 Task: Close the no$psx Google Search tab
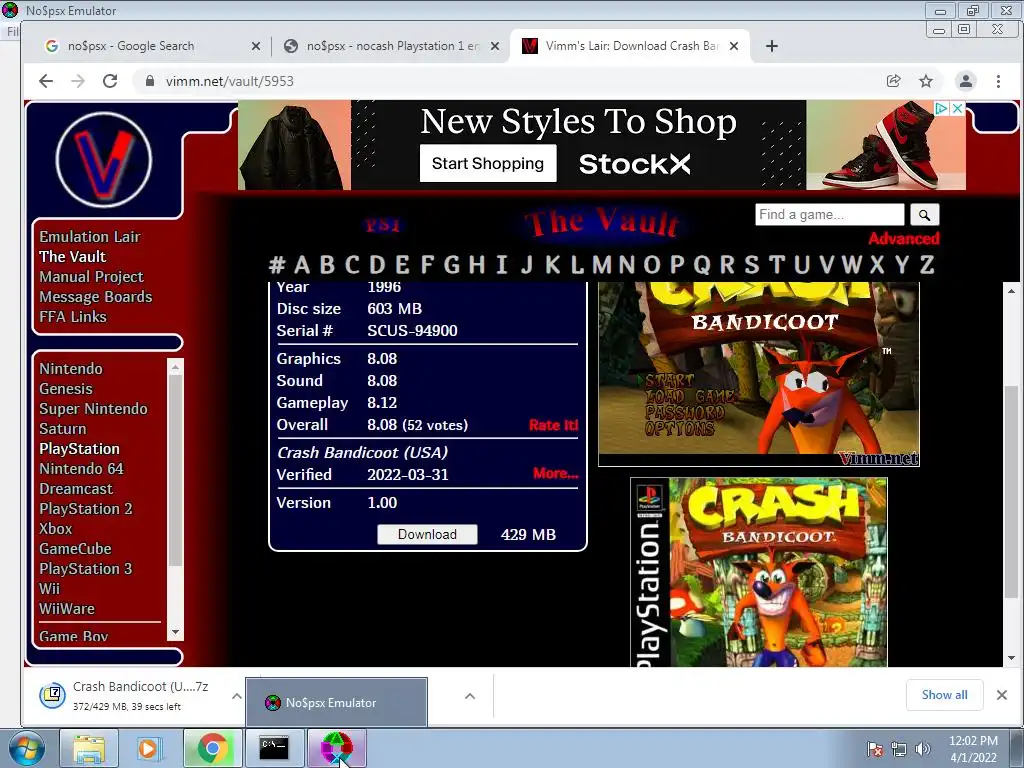256,46
